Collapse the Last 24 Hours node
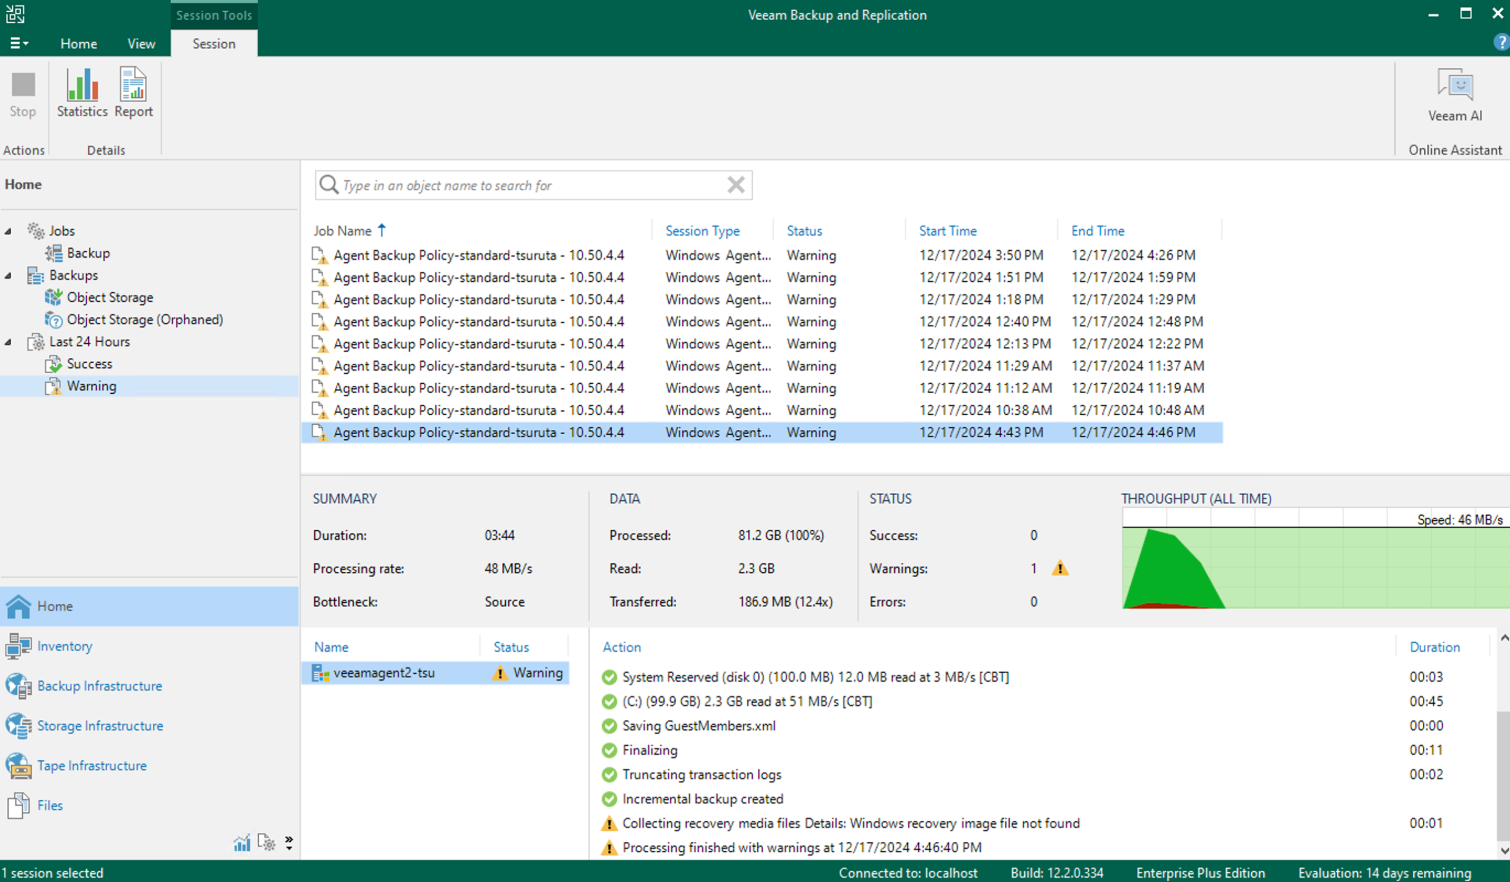This screenshot has height=882, width=1510. (x=9, y=342)
